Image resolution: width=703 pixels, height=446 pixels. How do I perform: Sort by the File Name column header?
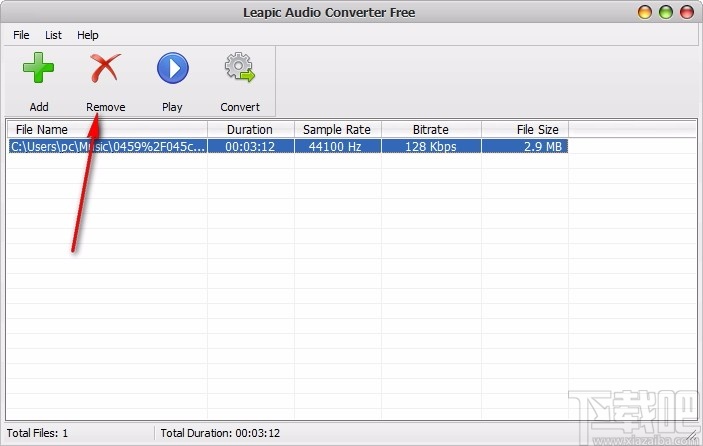click(x=107, y=130)
